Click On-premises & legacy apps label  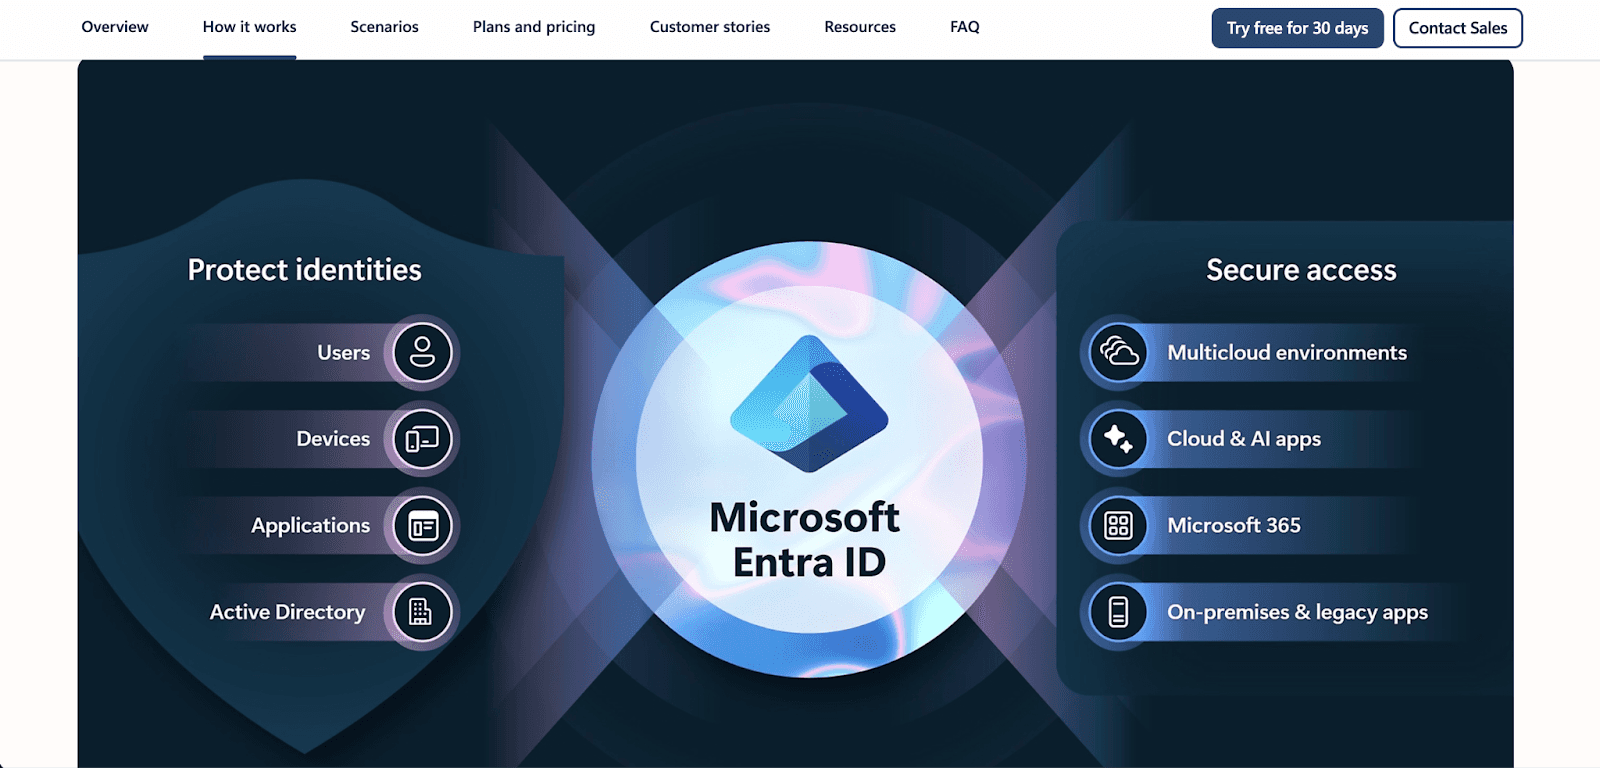pyautogui.click(x=1297, y=612)
